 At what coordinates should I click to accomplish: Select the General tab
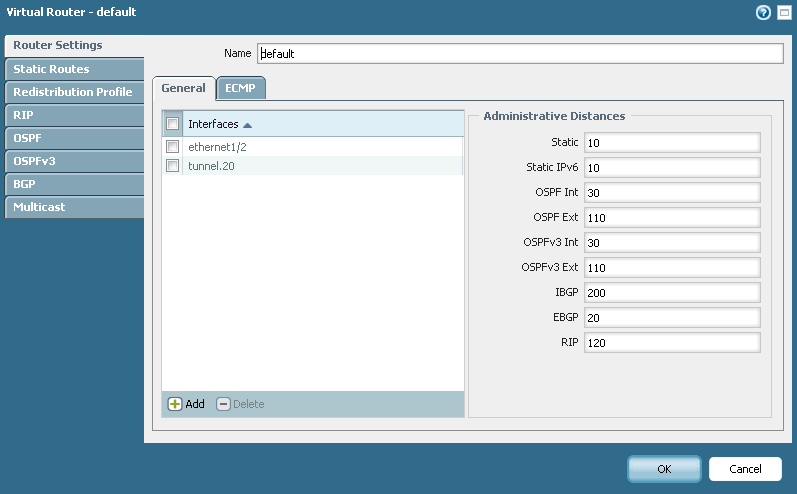click(x=183, y=88)
